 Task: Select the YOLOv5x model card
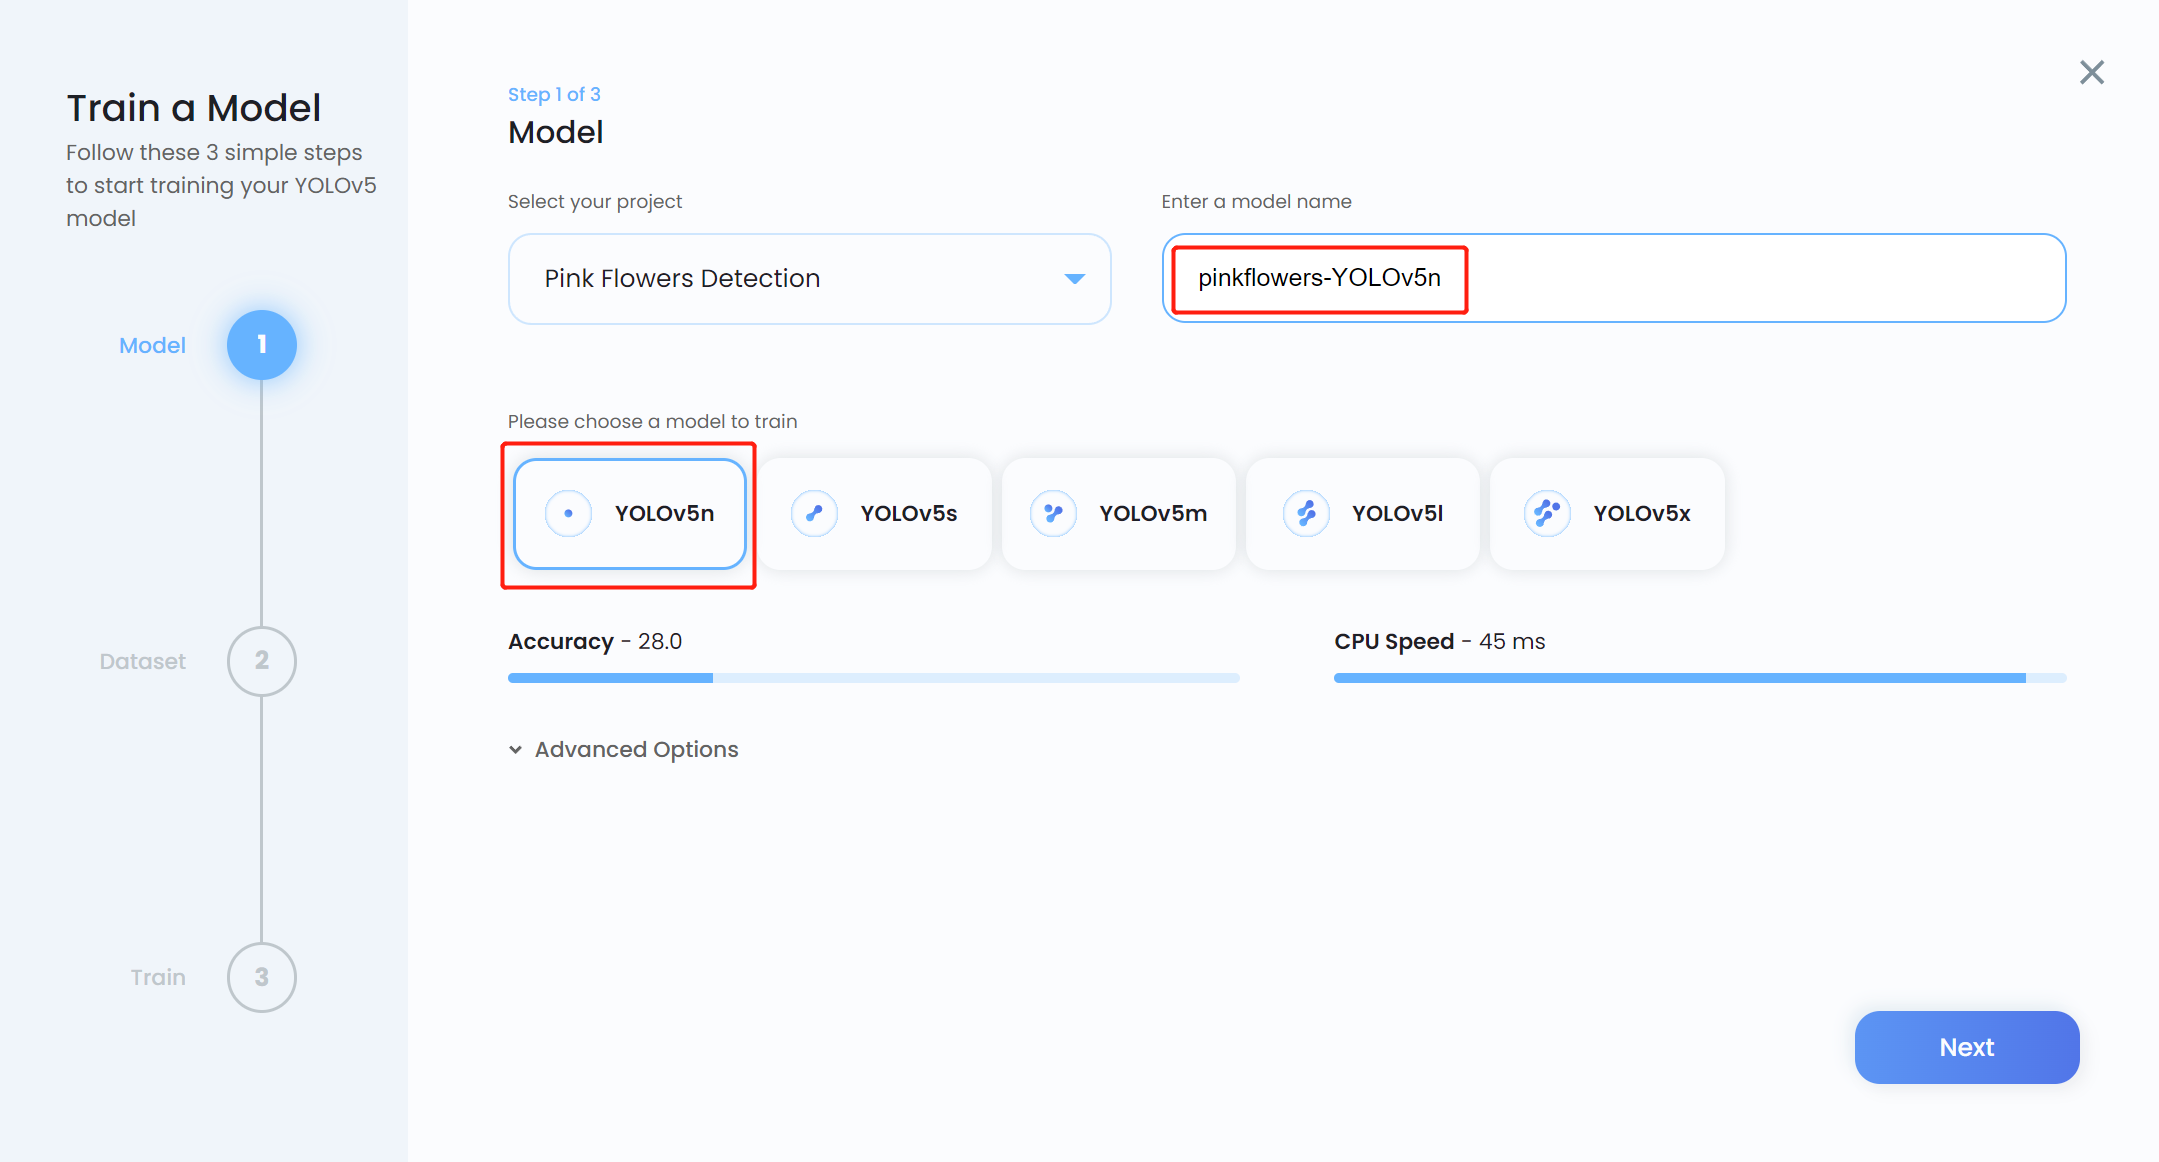pyautogui.click(x=1607, y=514)
